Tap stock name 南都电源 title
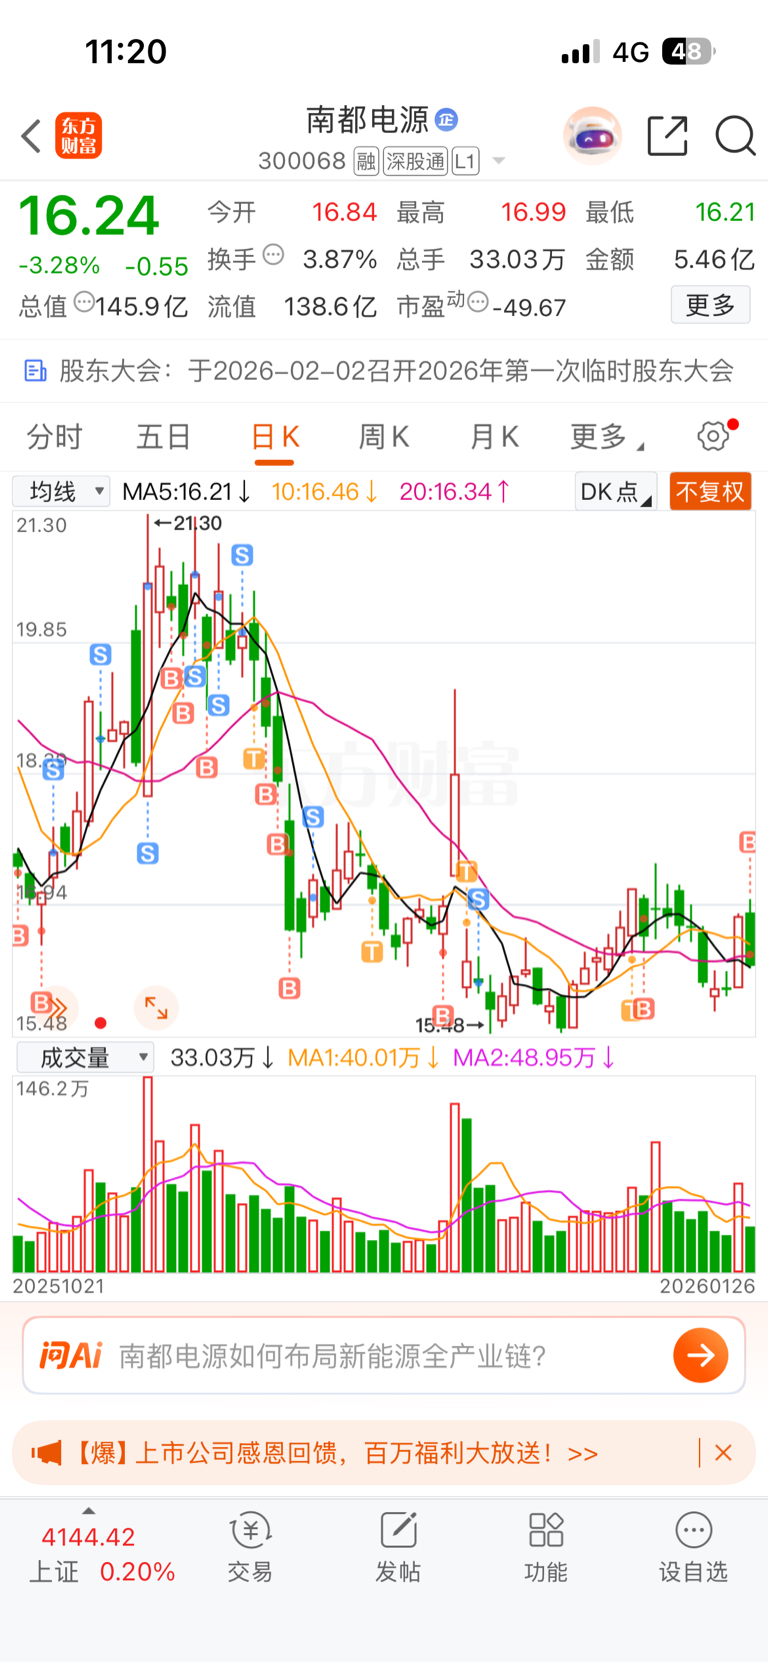768x1663 pixels. (367, 120)
